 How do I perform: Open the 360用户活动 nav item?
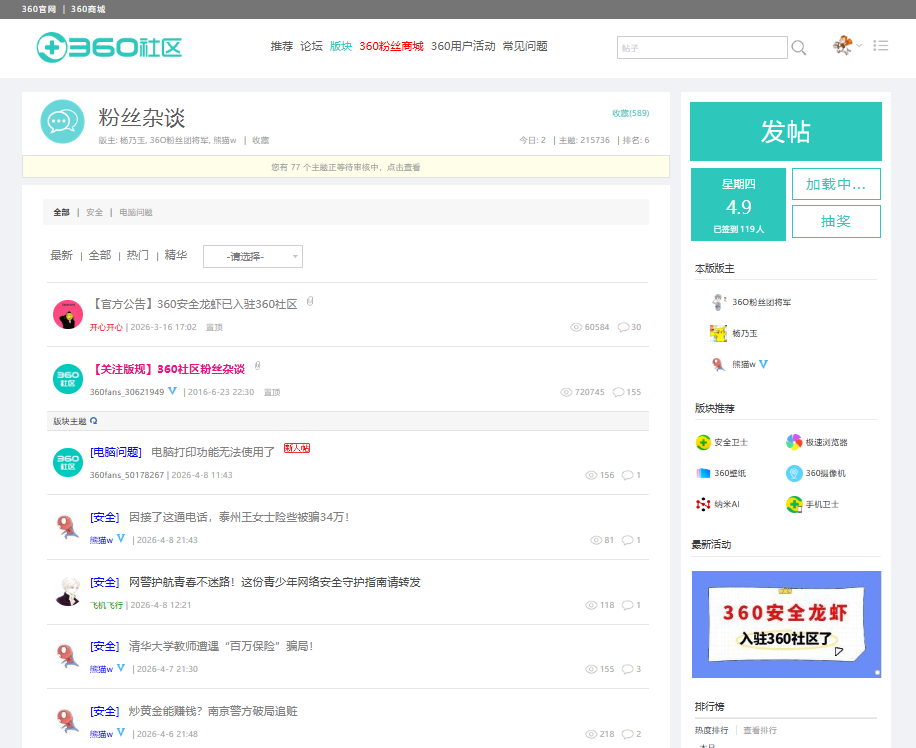[463, 46]
